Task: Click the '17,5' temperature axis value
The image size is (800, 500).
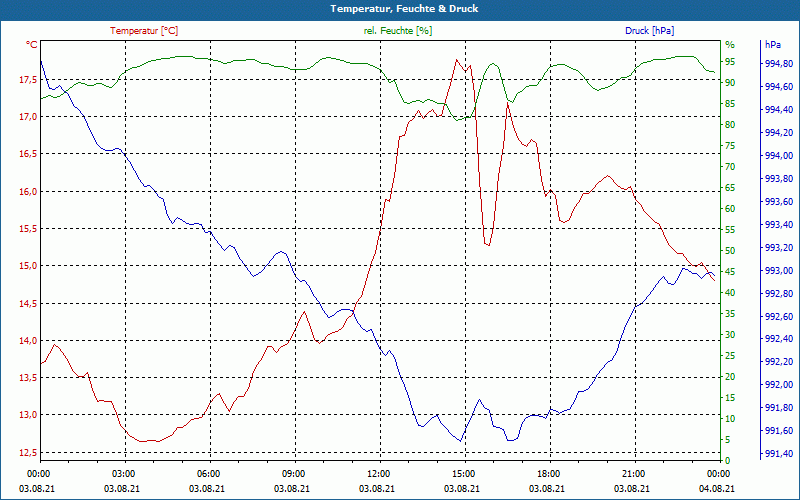Action: click(28, 79)
